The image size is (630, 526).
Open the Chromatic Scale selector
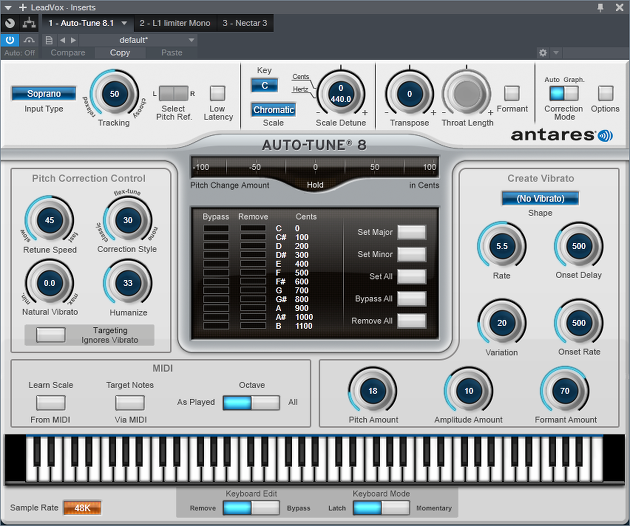tap(274, 110)
